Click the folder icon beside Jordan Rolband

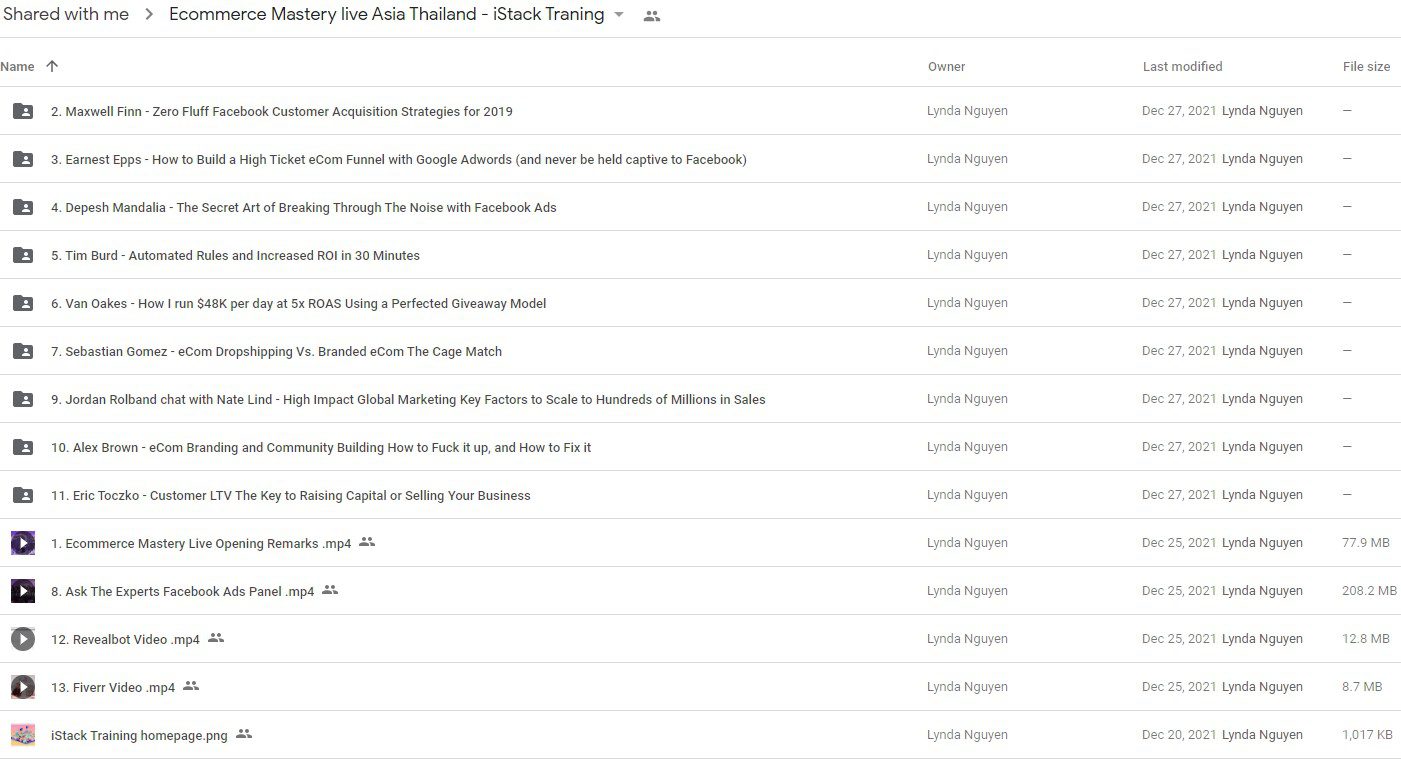click(23, 399)
